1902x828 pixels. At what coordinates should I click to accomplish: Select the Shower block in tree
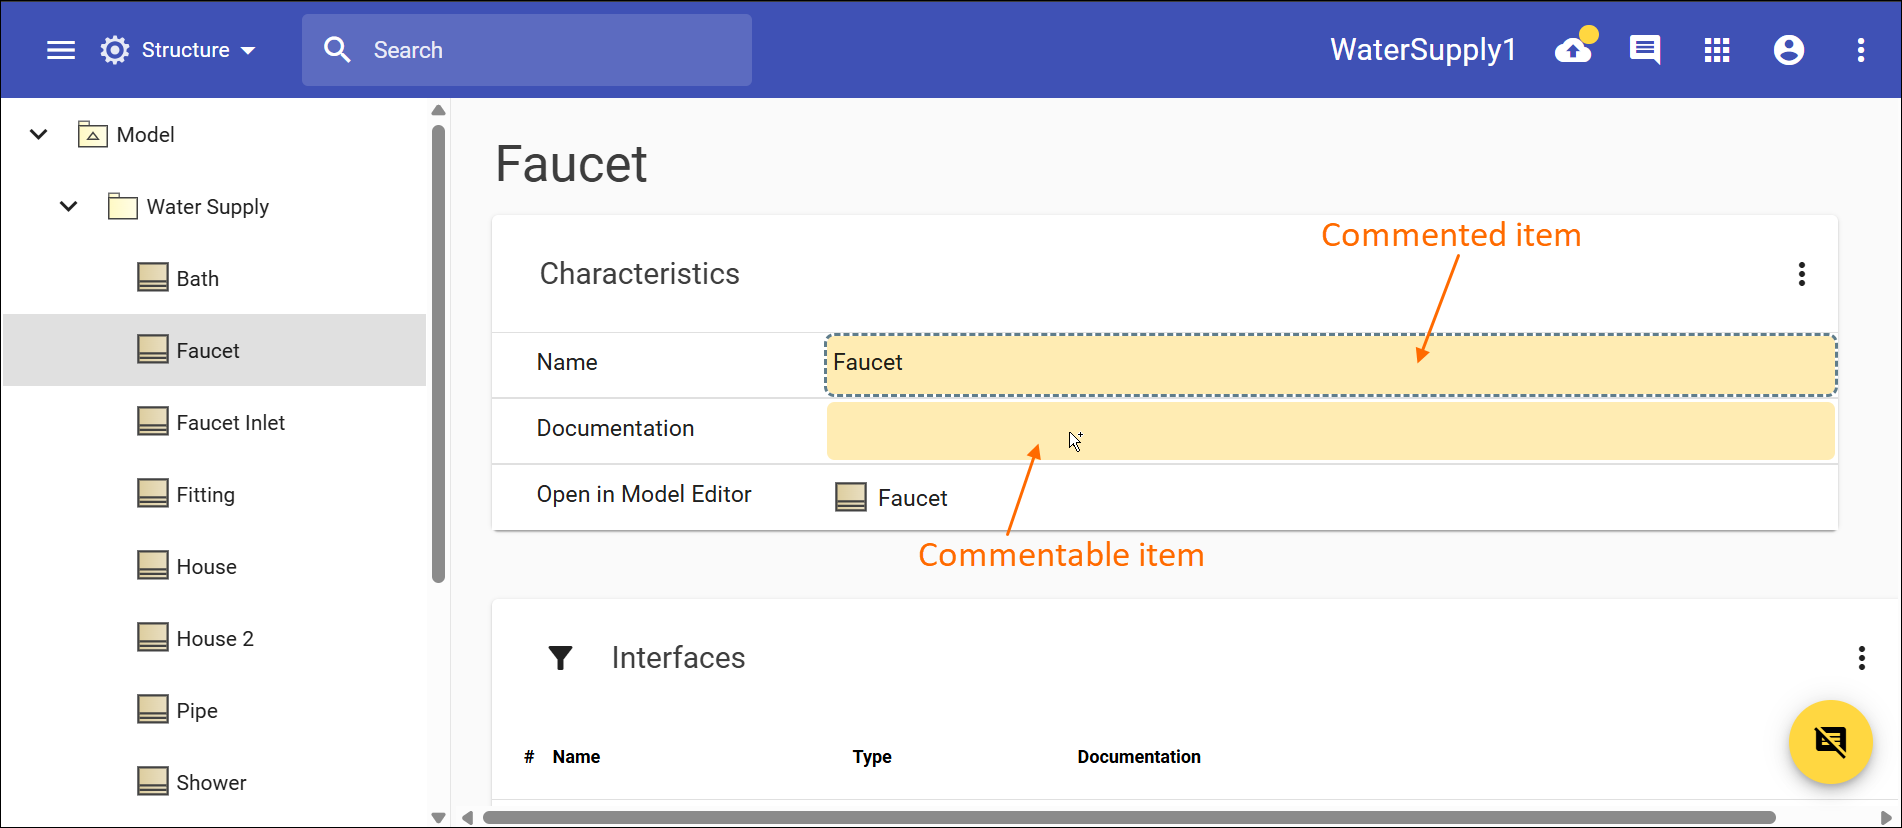point(211,783)
